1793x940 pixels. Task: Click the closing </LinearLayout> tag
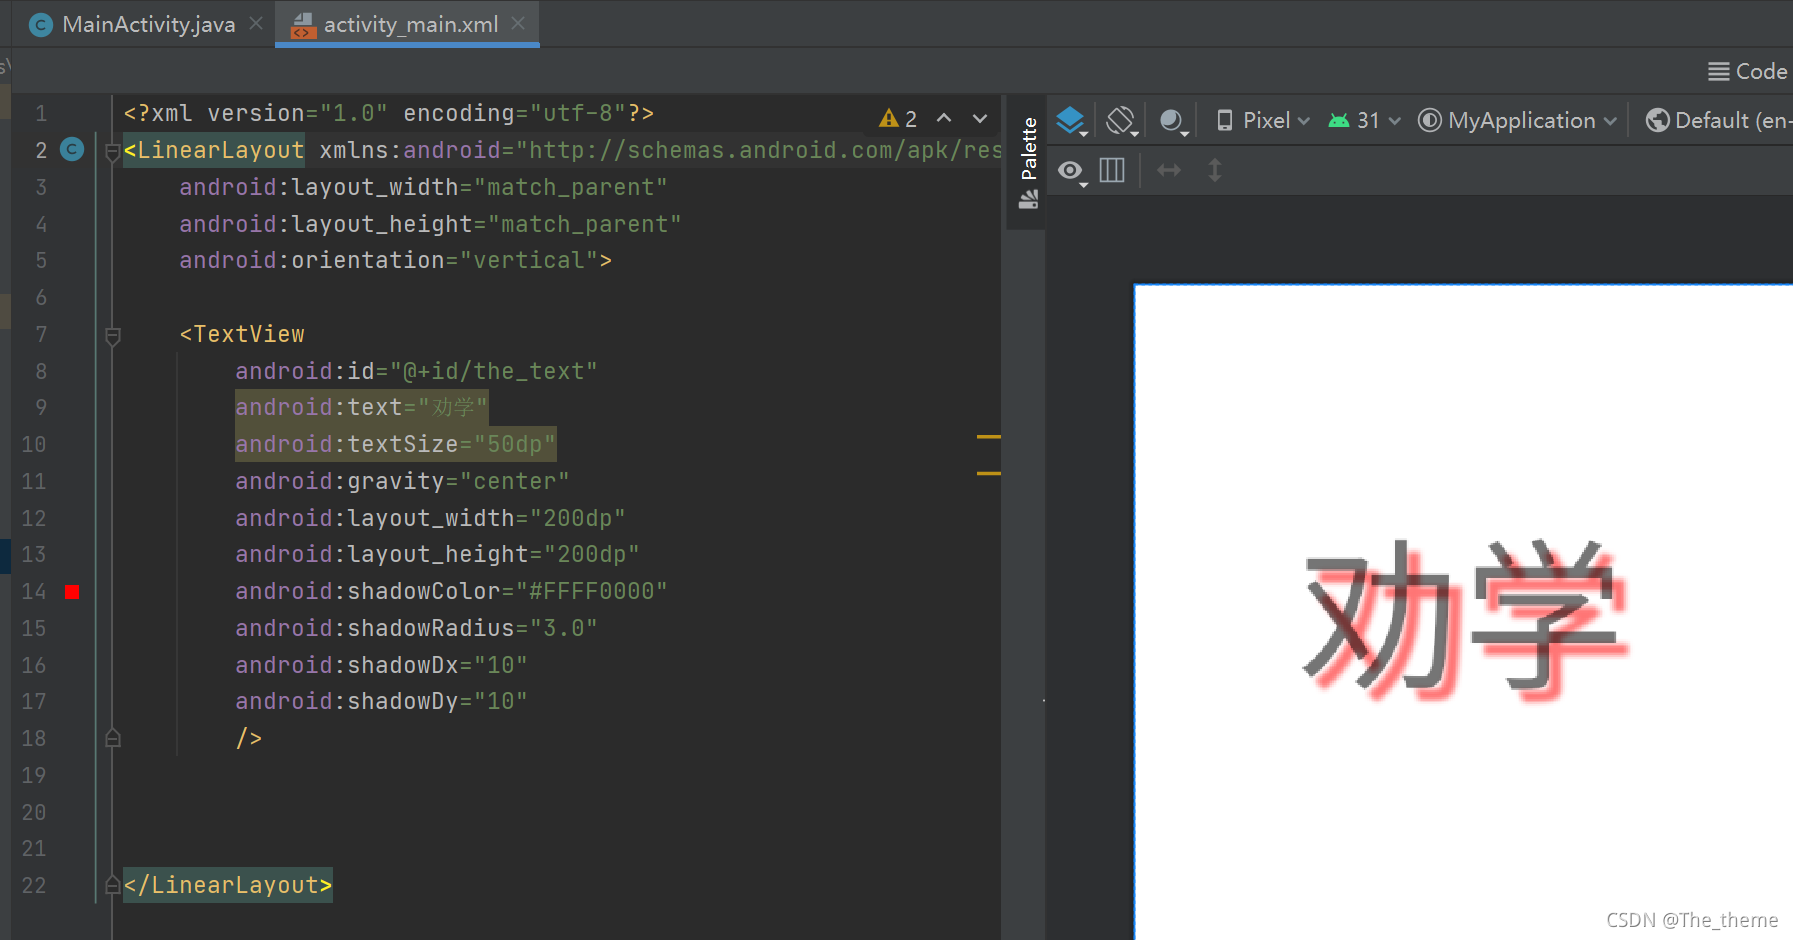click(x=228, y=885)
